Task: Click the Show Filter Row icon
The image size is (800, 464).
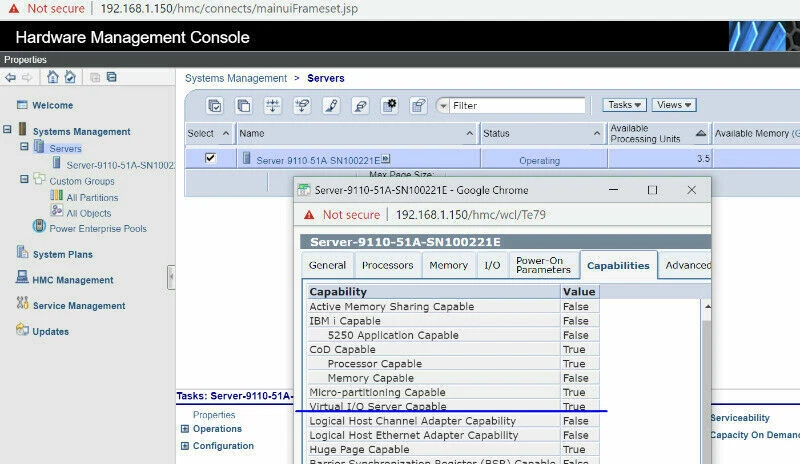Action: [273, 106]
